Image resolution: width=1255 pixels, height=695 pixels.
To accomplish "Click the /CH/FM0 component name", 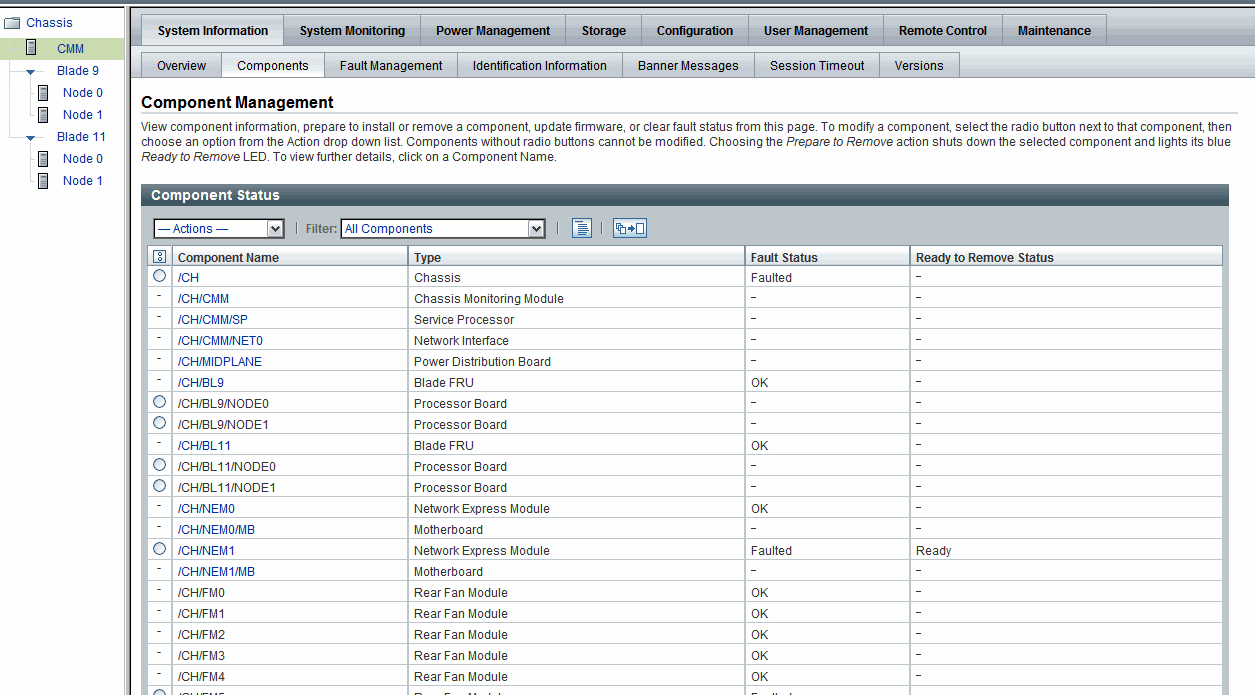I will (x=201, y=593).
